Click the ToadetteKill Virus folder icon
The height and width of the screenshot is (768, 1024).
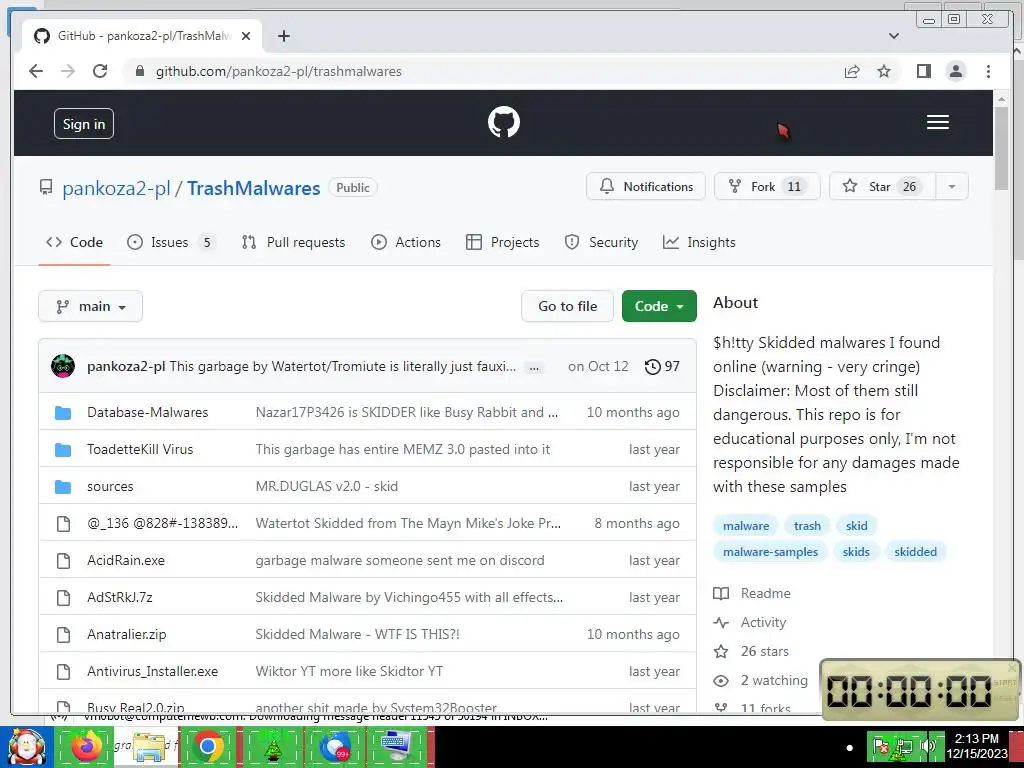pyautogui.click(x=63, y=449)
